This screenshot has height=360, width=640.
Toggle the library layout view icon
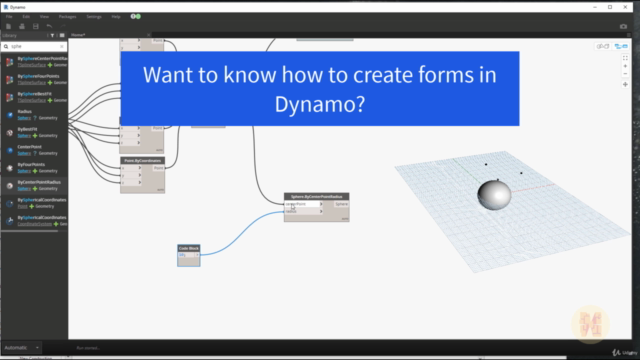pos(62,36)
